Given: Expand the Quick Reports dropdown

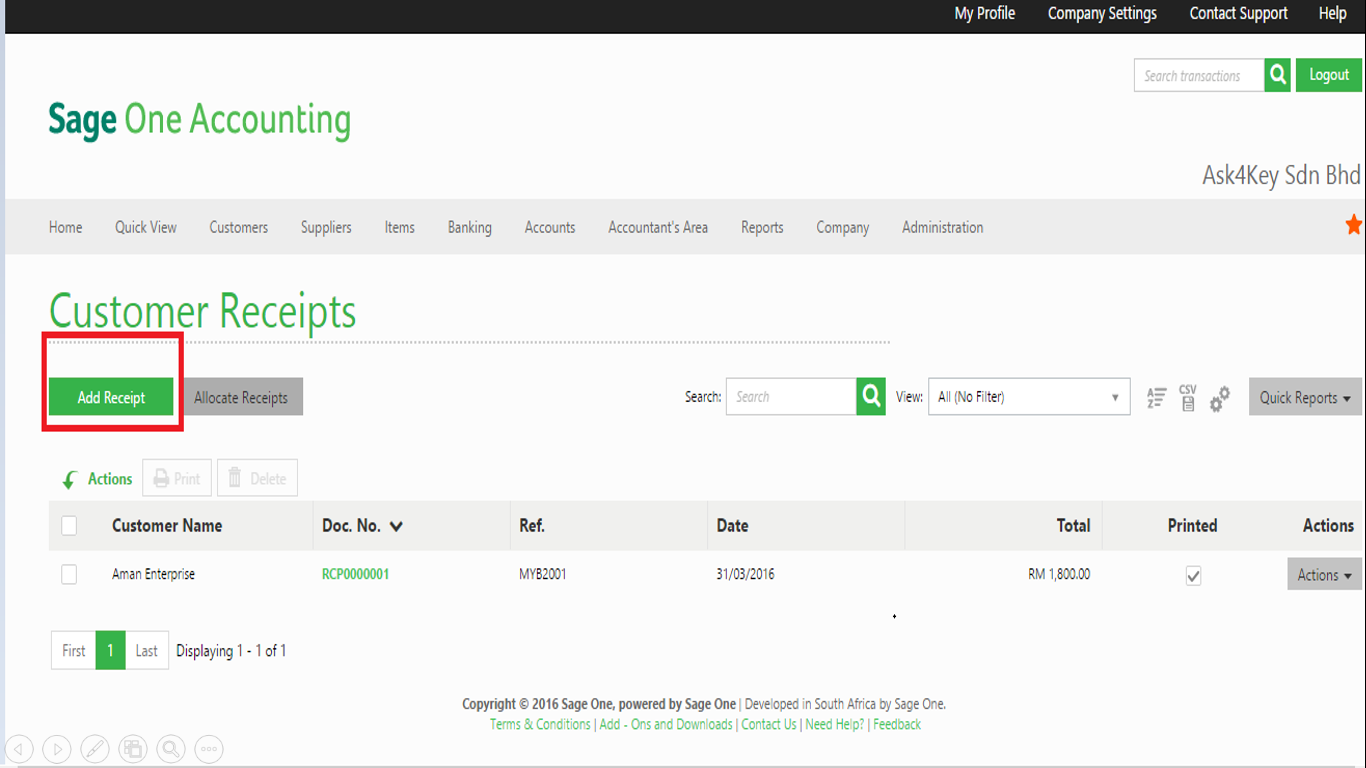Looking at the screenshot, I should [1305, 397].
